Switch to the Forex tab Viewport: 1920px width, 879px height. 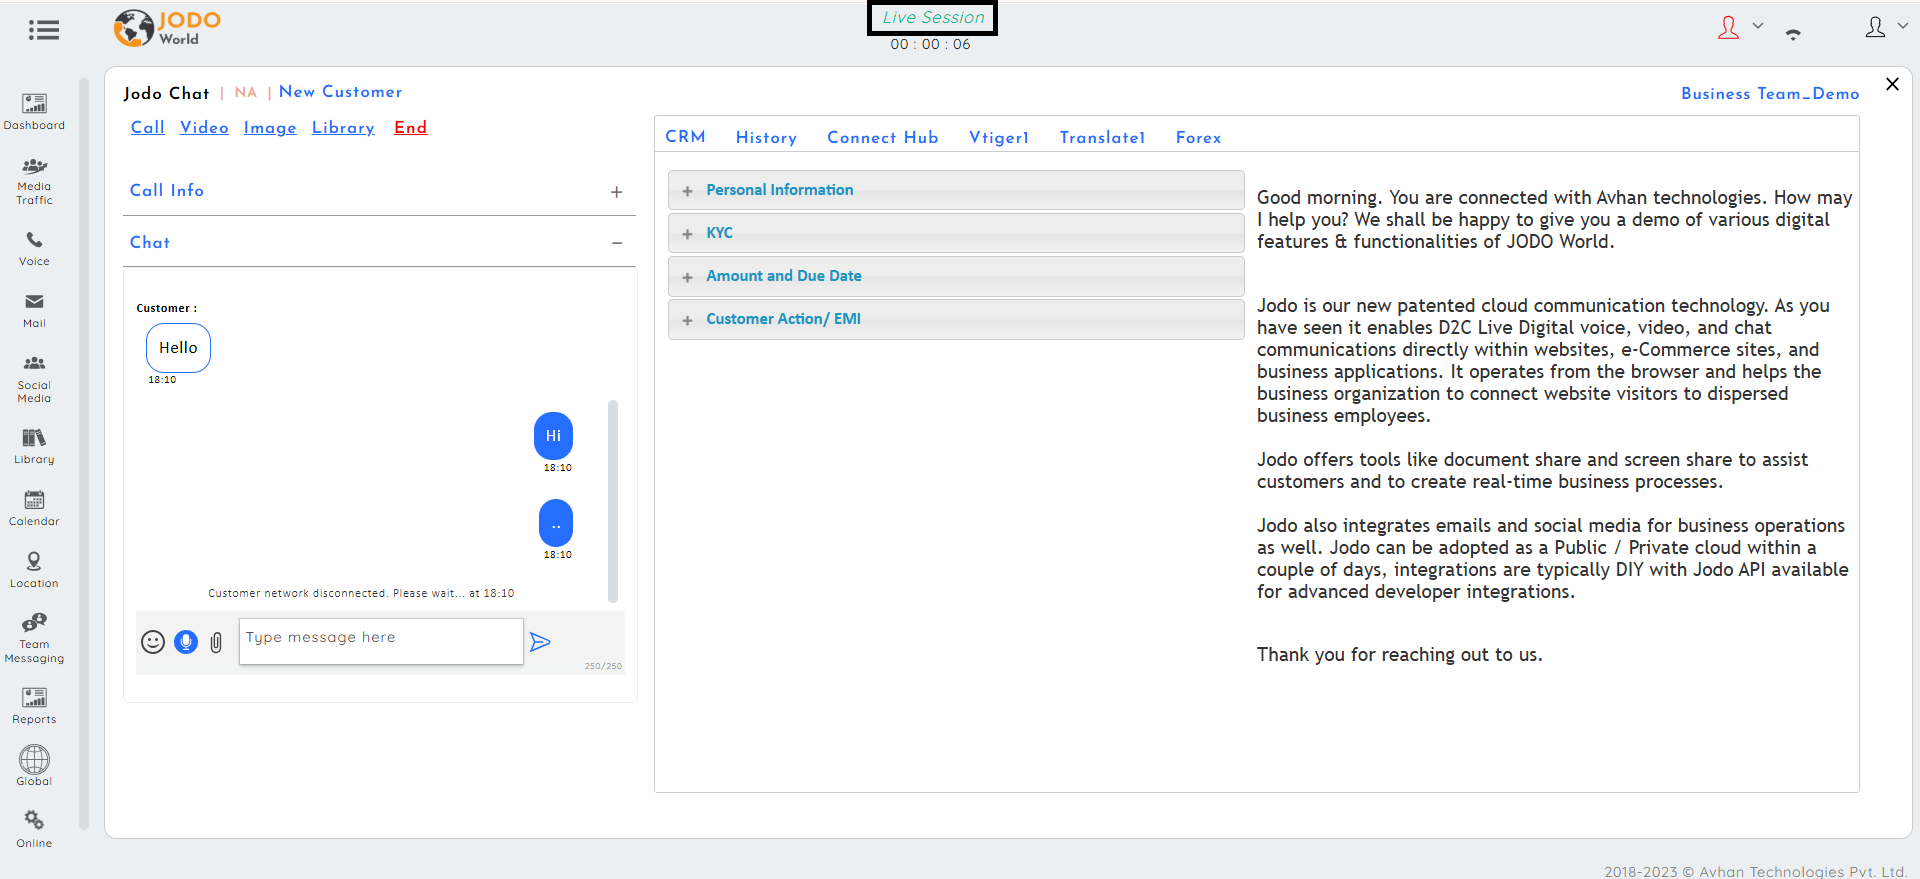coord(1199,138)
